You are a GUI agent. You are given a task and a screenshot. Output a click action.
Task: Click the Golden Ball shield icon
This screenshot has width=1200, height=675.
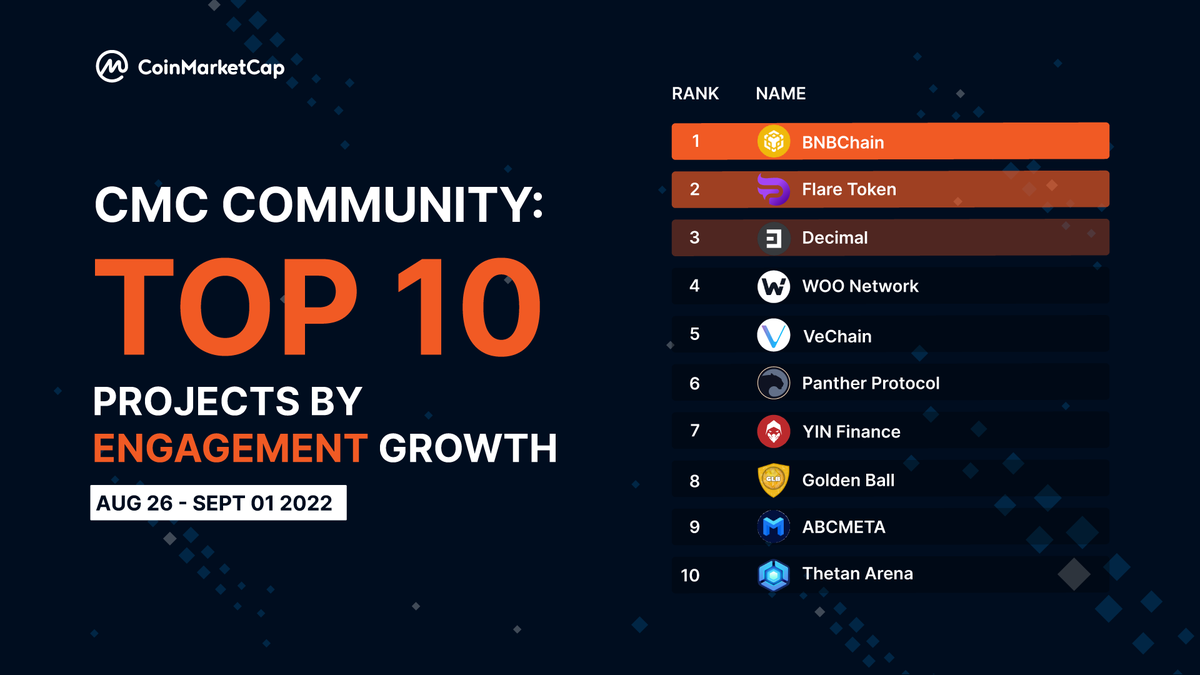(x=774, y=480)
